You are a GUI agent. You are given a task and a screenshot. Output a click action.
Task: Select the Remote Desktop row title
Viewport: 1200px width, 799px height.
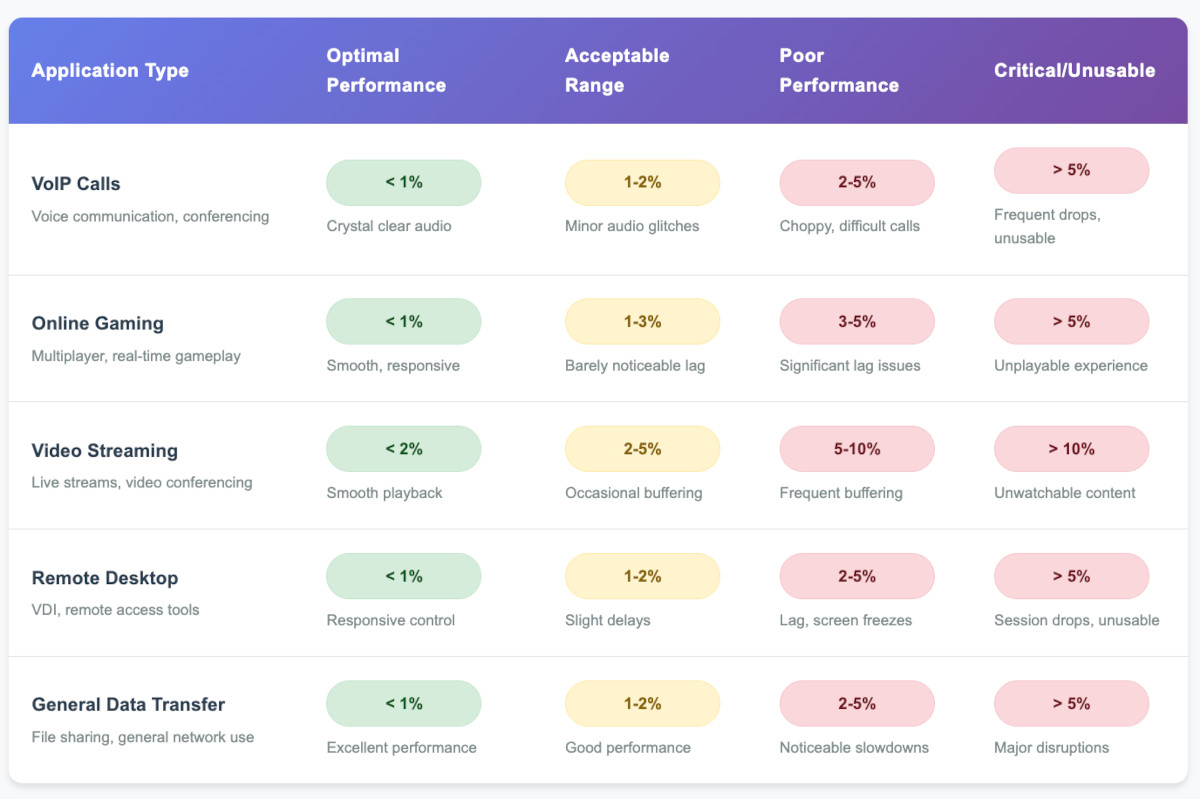click(x=104, y=578)
